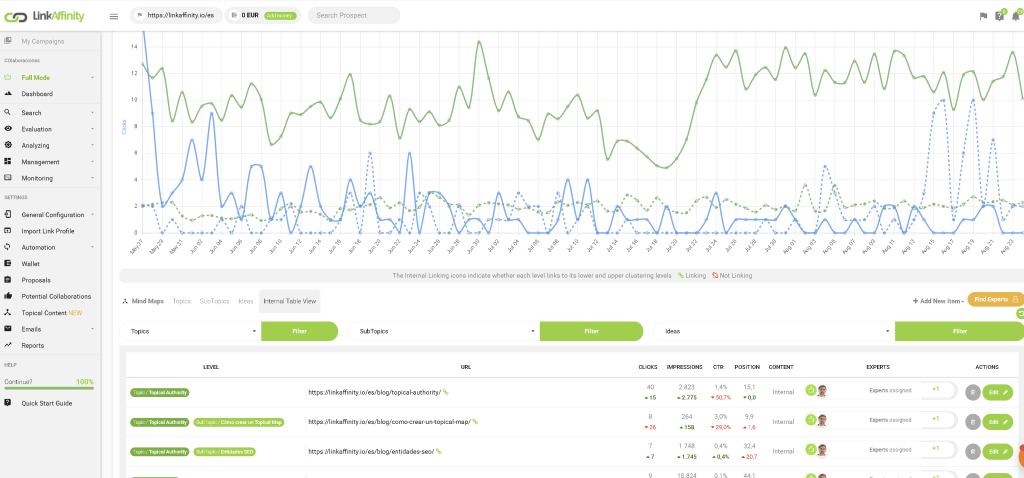Click the Find Experts button
This screenshot has height=478, width=1024.
pyautogui.click(x=995, y=299)
